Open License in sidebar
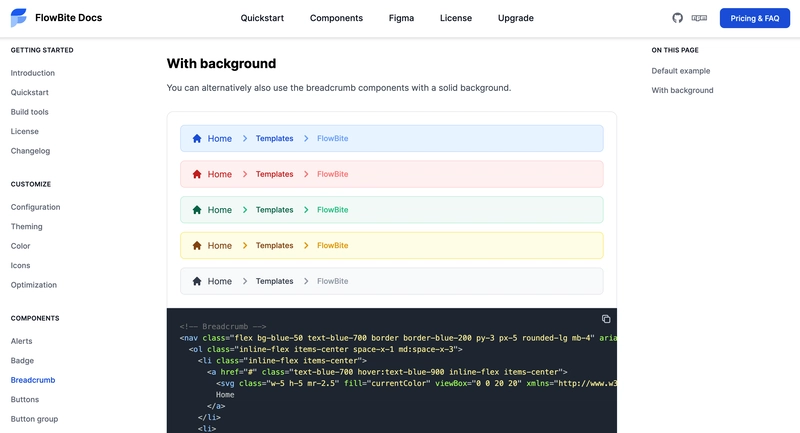 click(24, 131)
